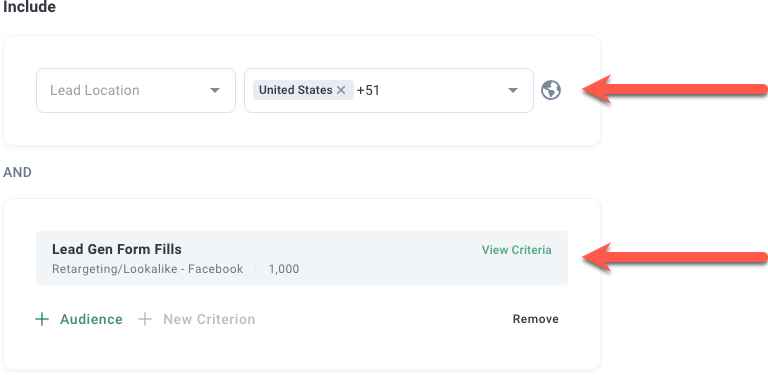768x375 pixels.
Task: Select the Lead Gen Form Fills audience row
Action: (x=302, y=258)
